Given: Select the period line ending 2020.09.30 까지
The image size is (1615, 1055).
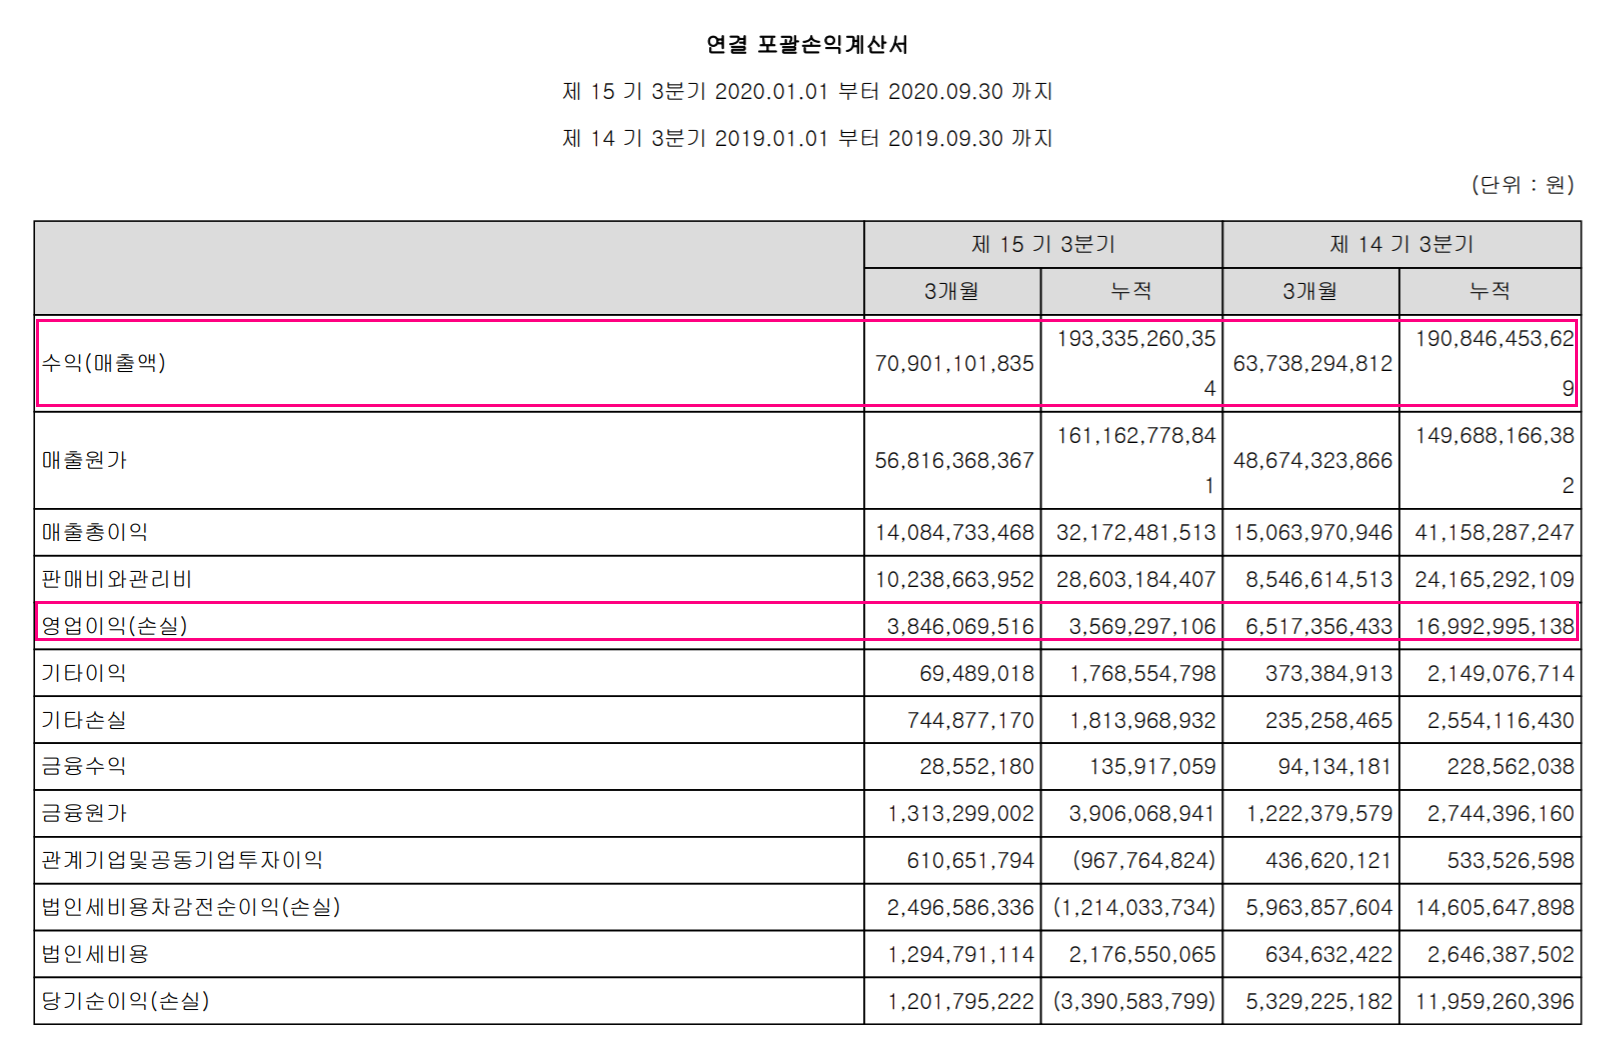Looking at the screenshot, I should point(807,92).
